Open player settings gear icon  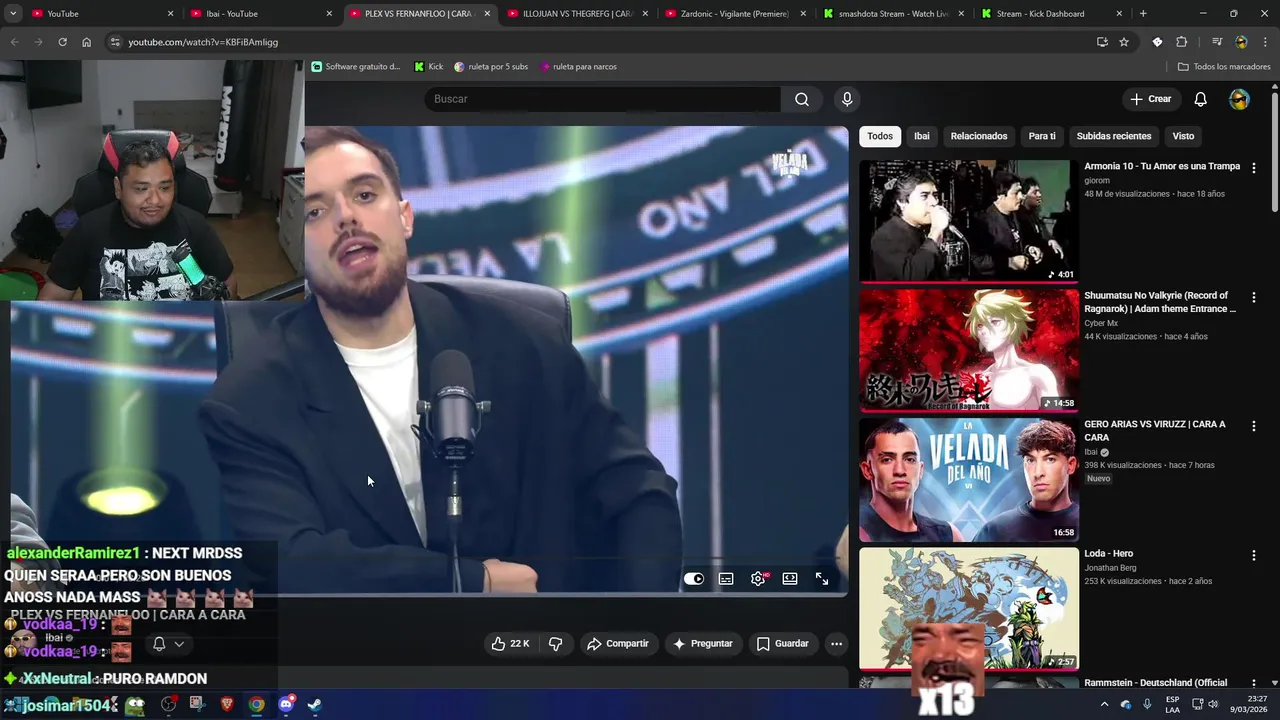coord(758,579)
